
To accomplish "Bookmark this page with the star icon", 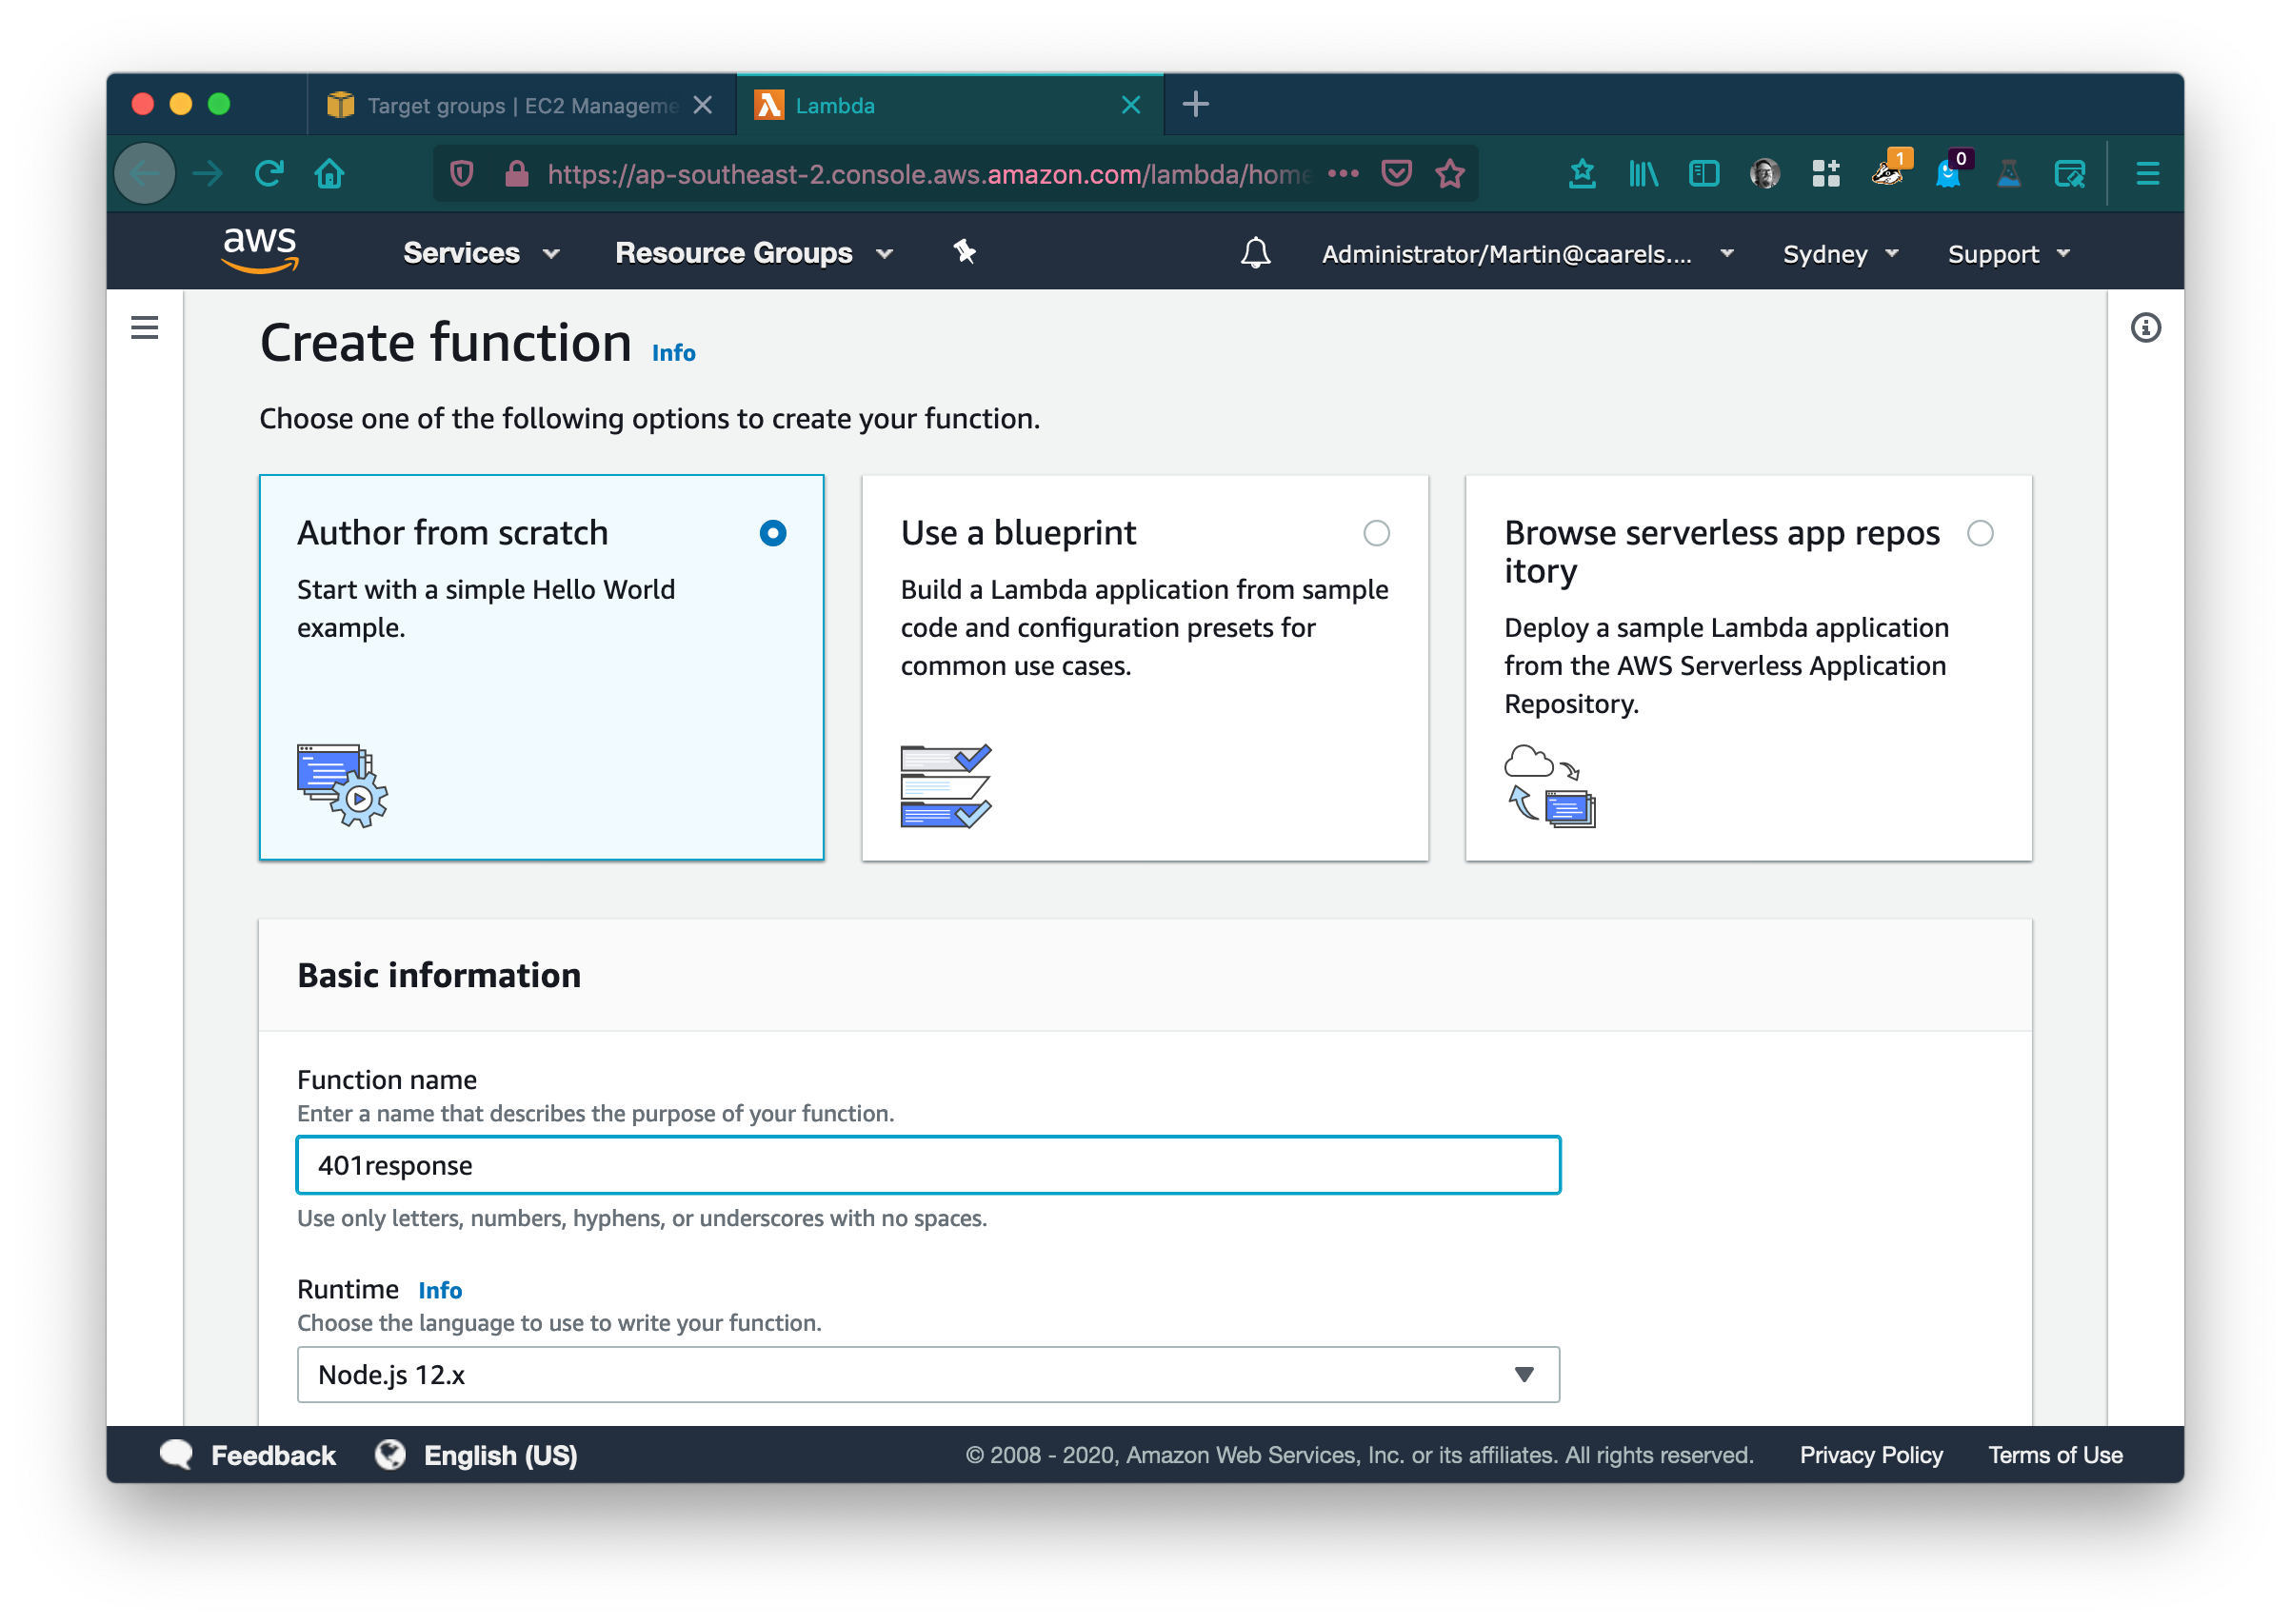I will 1449,172.
